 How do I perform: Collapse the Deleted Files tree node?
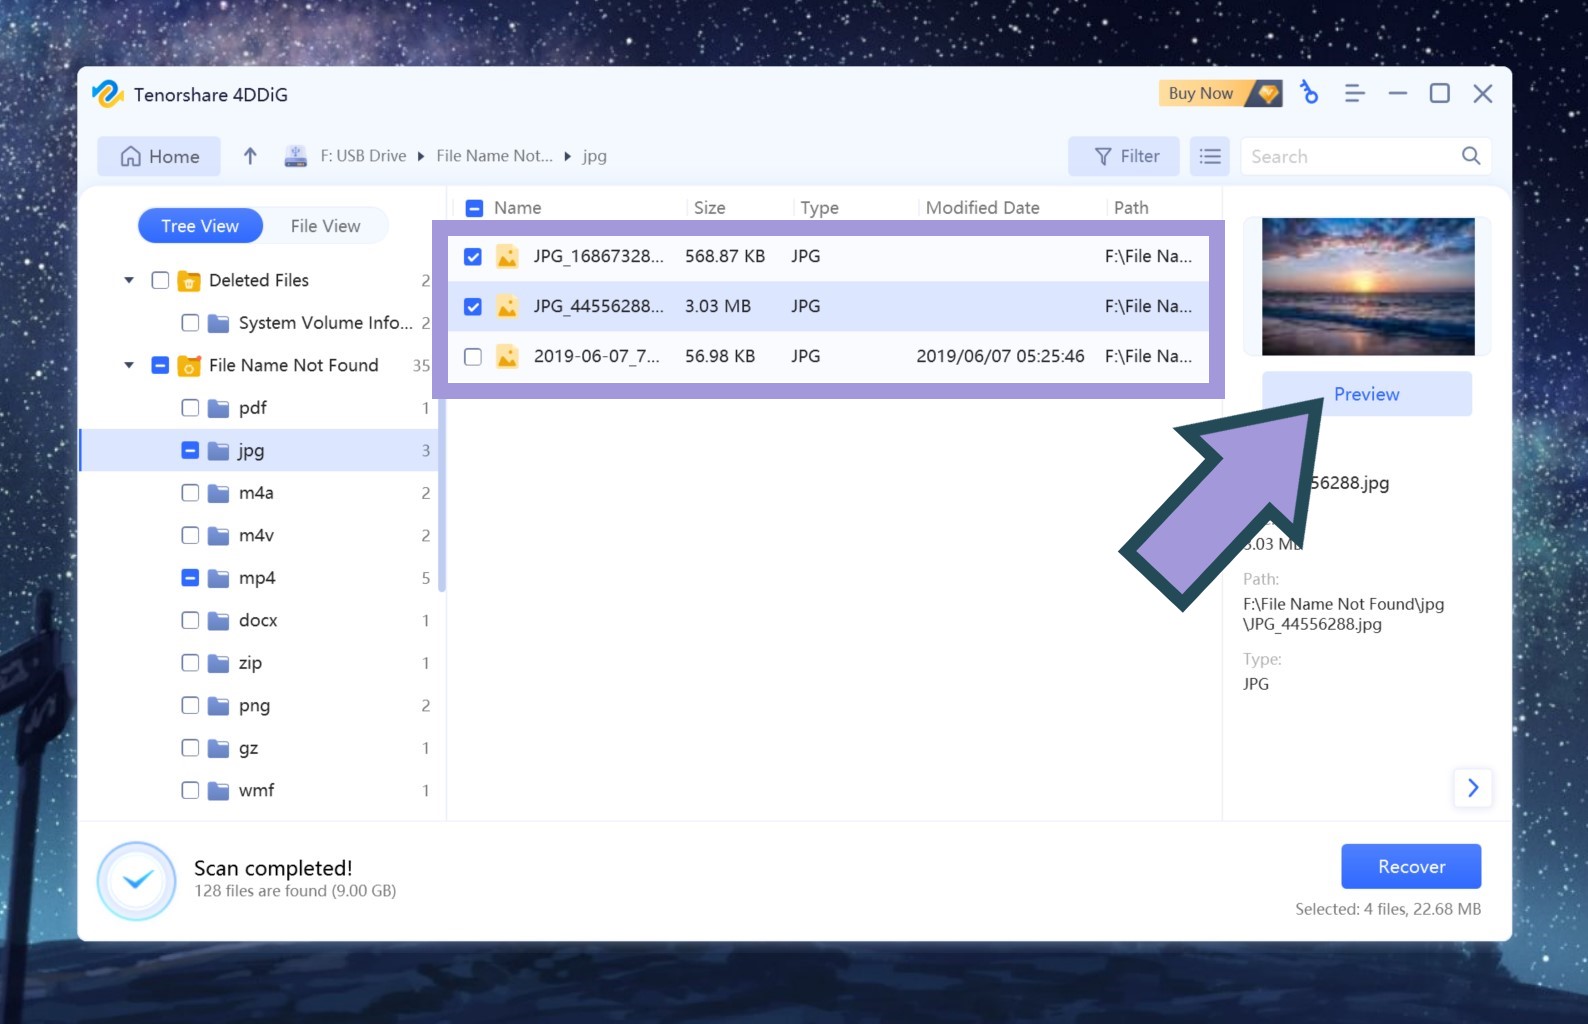[129, 280]
